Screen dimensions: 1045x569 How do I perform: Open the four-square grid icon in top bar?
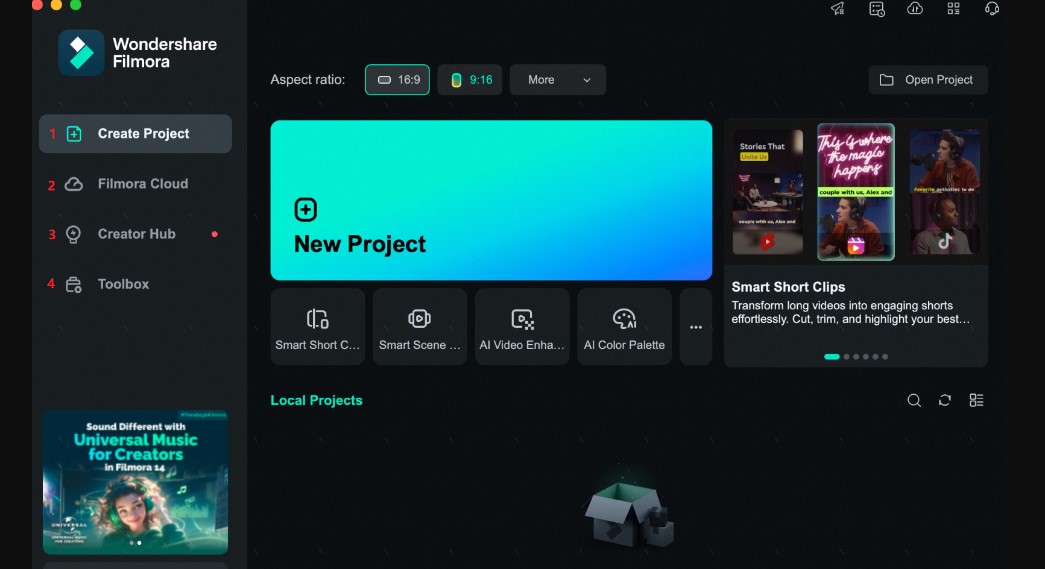click(x=954, y=9)
